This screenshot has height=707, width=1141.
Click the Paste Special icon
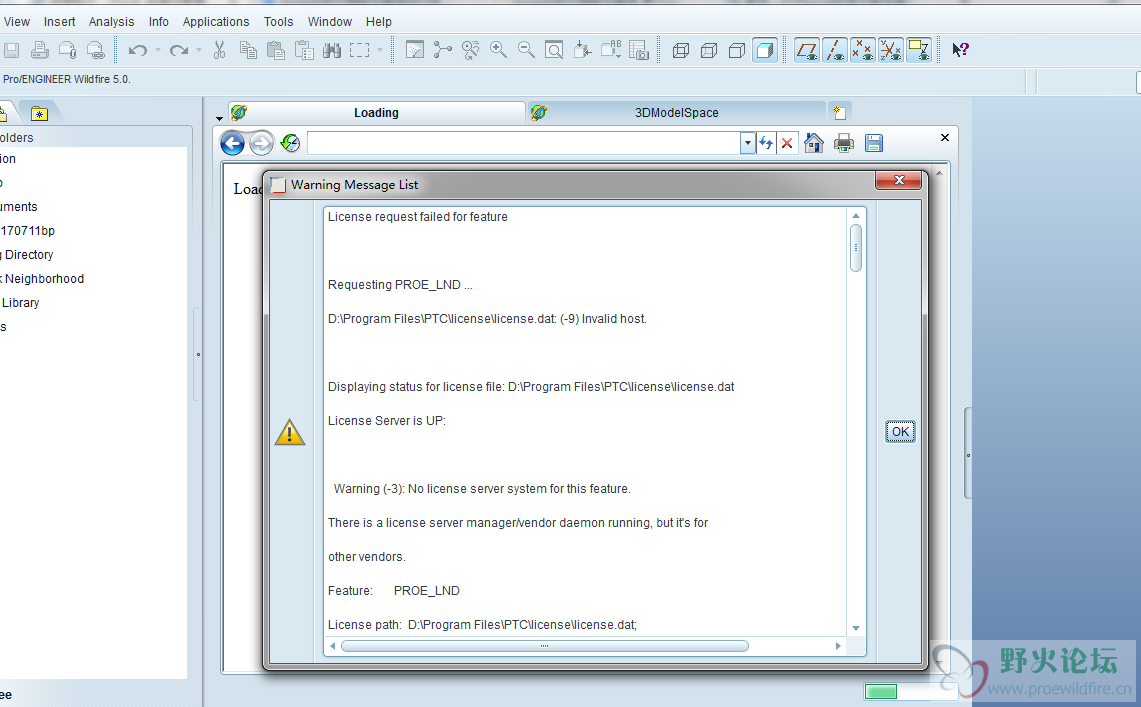(x=304, y=50)
